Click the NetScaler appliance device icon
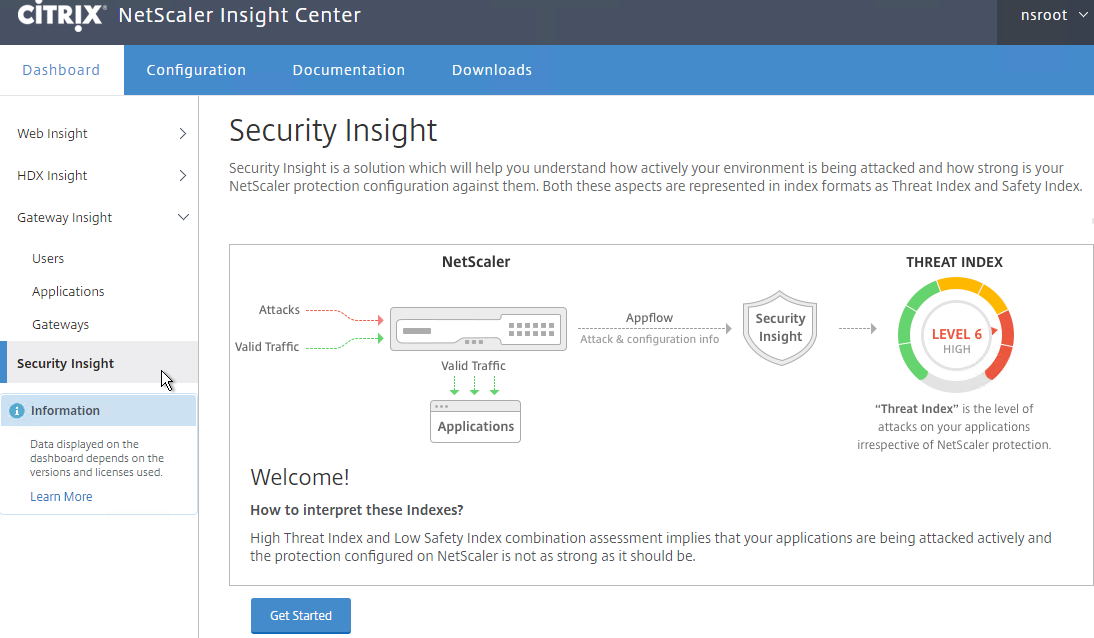The image size is (1094, 638). [x=478, y=328]
